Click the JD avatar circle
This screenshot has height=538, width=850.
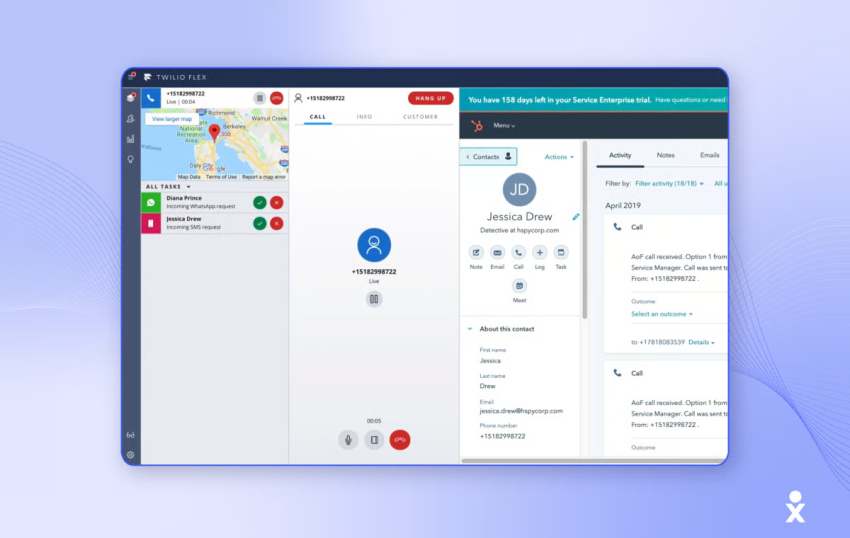click(519, 189)
